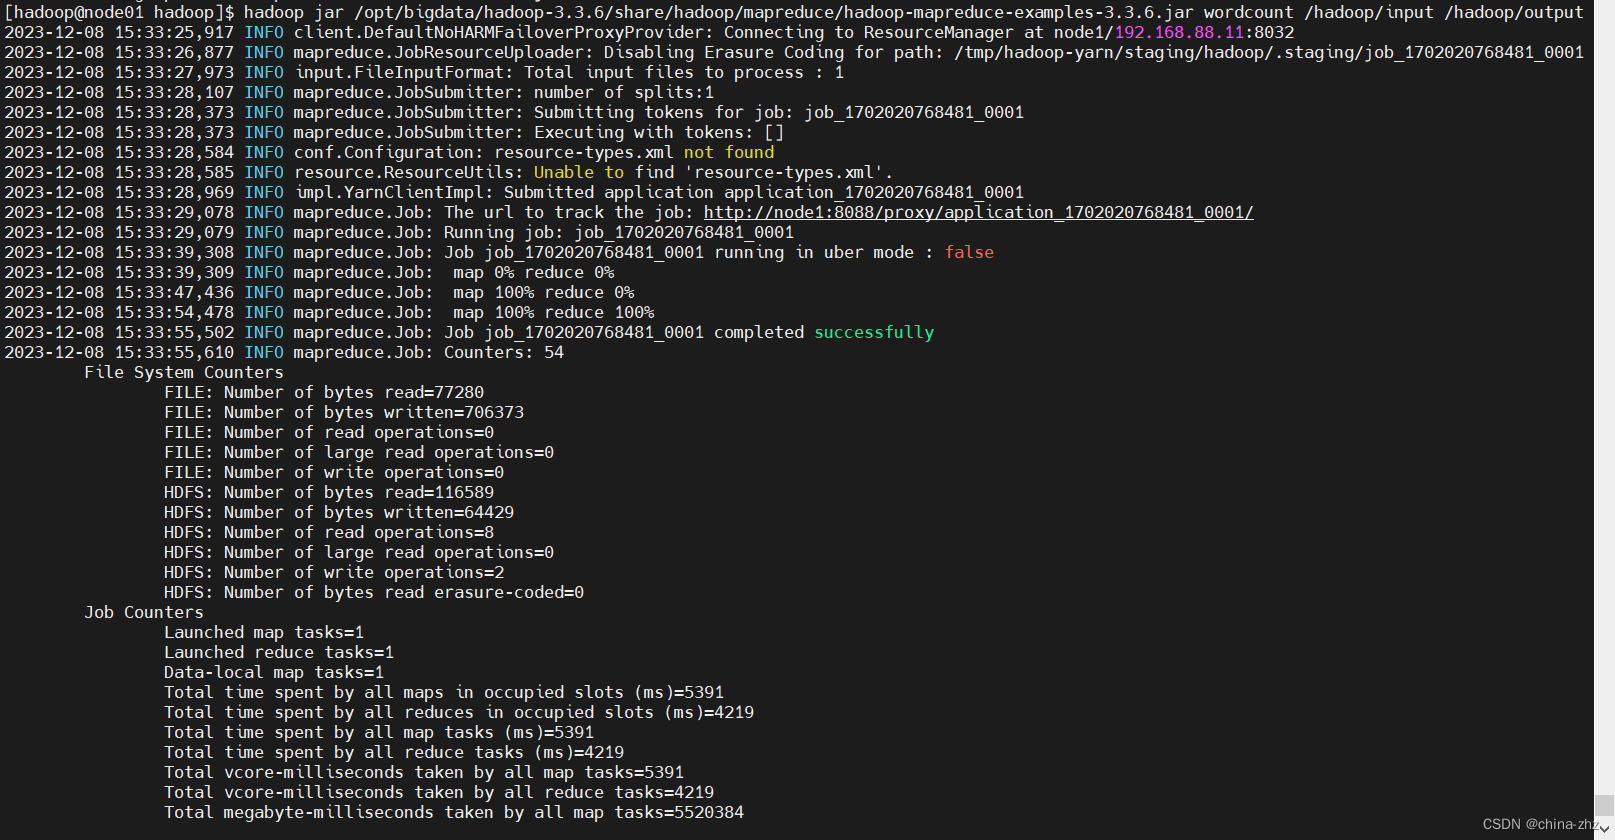Click the all-maps occupied slots time line
This screenshot has width=1615, height=840.
(x=444, y=692)
